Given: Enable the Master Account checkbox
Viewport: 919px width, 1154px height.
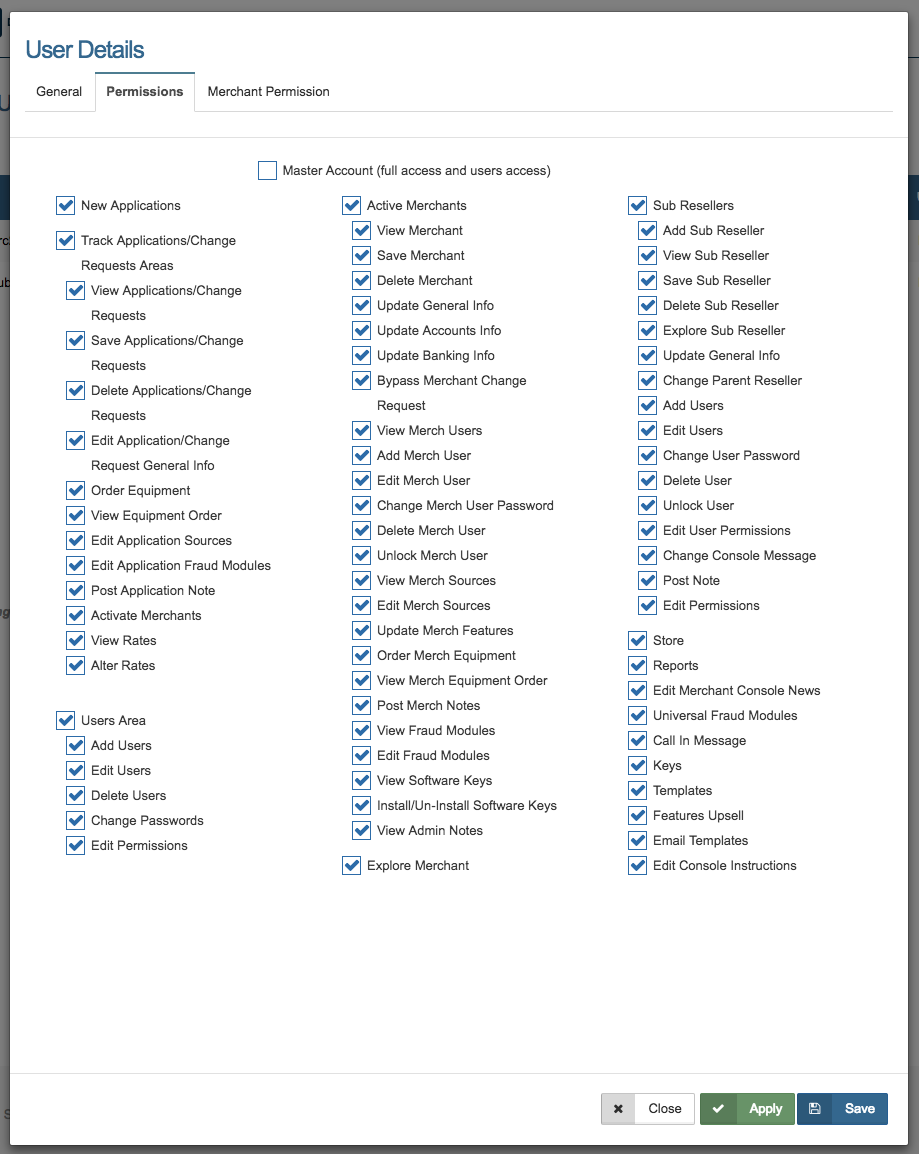Looking at the screenshot, I should tap(267, 171).
